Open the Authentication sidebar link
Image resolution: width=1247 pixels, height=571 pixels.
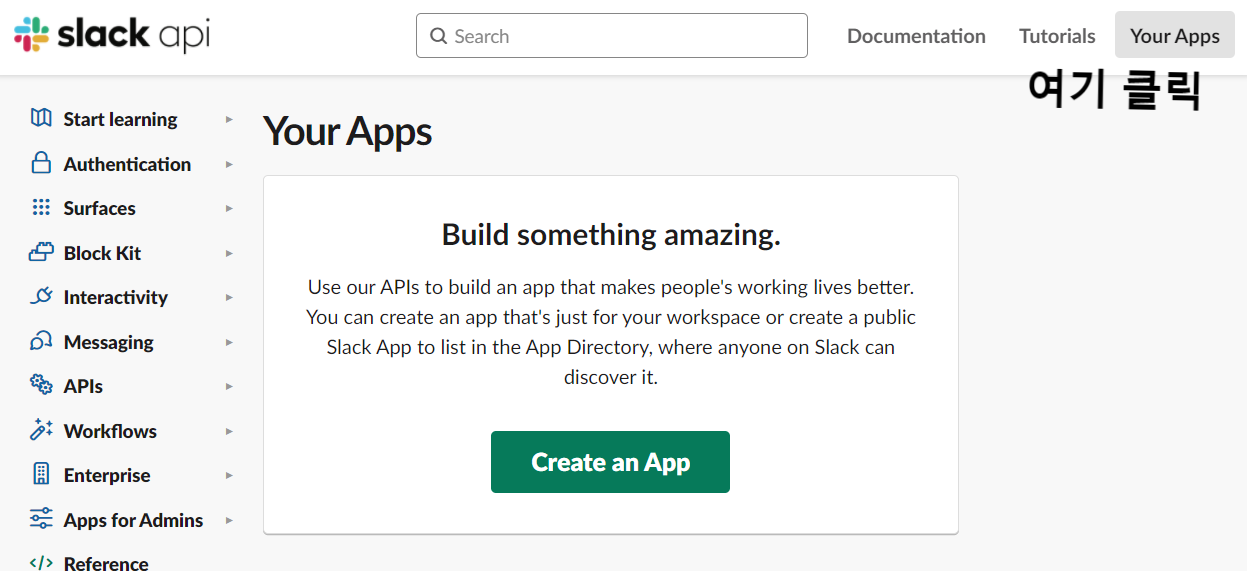(127, 164)
